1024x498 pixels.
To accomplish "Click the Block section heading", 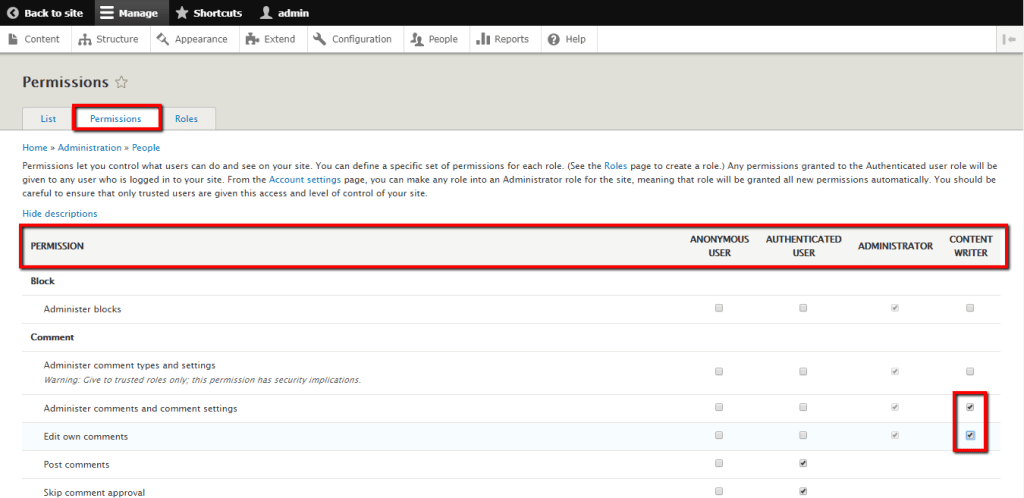I will 42,281.
